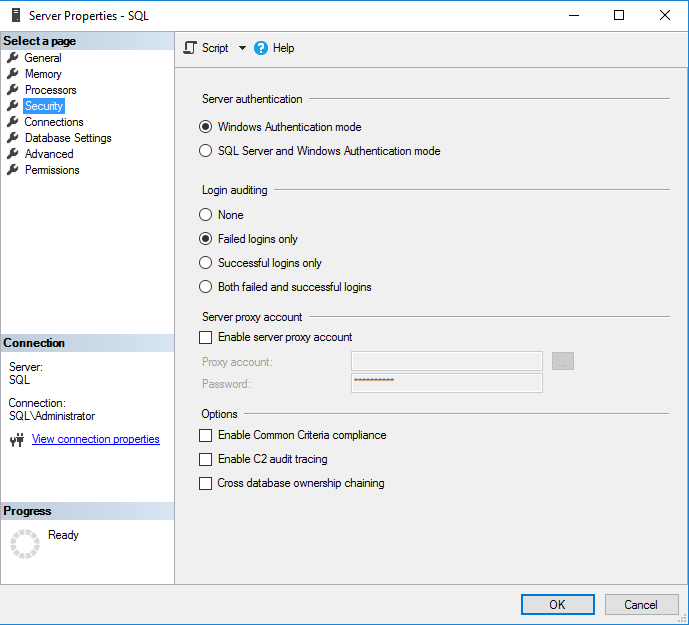Click the connection plug icon
The height and width of the screenshot is (625, 689).
pyautogui.click(x=17, y=440)
